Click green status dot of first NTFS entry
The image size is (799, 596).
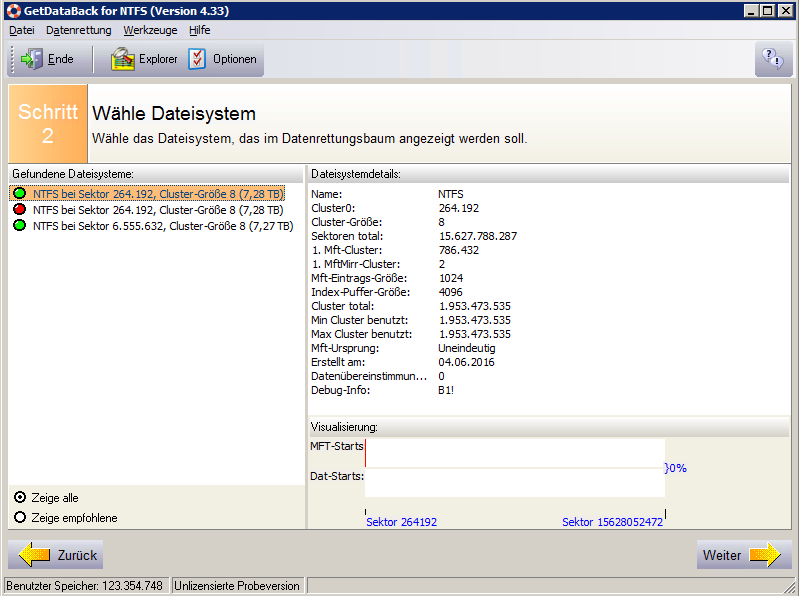click(x=19, y=194)
